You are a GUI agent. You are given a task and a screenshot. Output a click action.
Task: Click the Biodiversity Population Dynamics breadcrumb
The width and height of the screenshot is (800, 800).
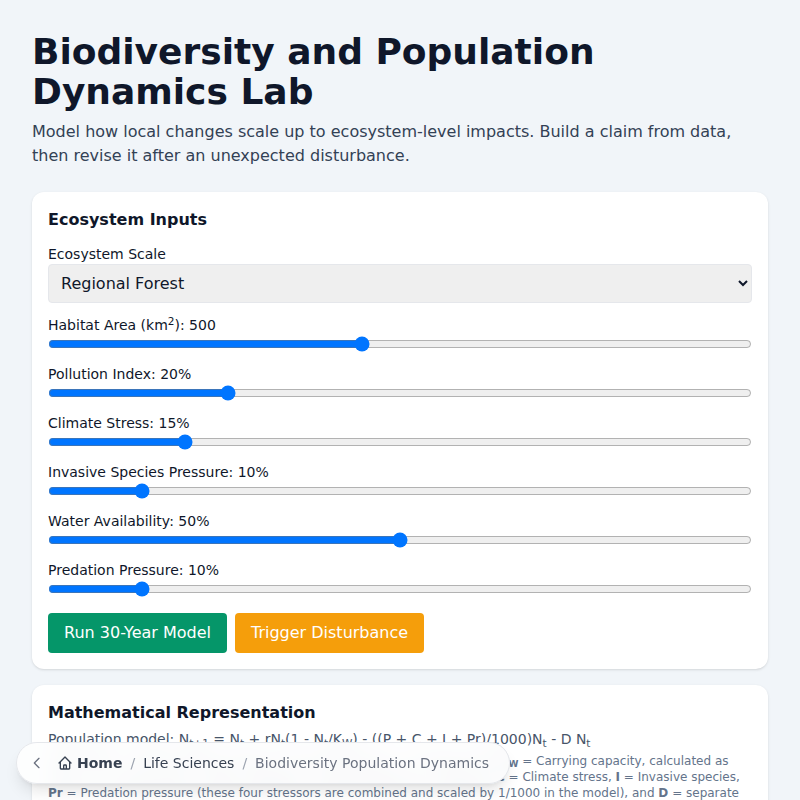(371, 763)
